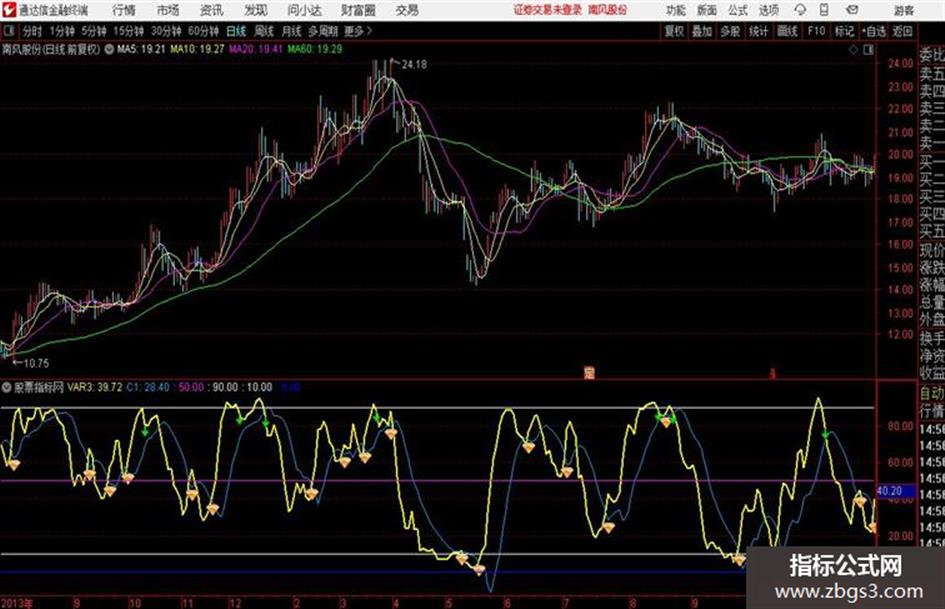Image resolution: width=945 pixels, height=609 pixels.
Task: Click the 标记 mark button
Action: pos(844,31)
